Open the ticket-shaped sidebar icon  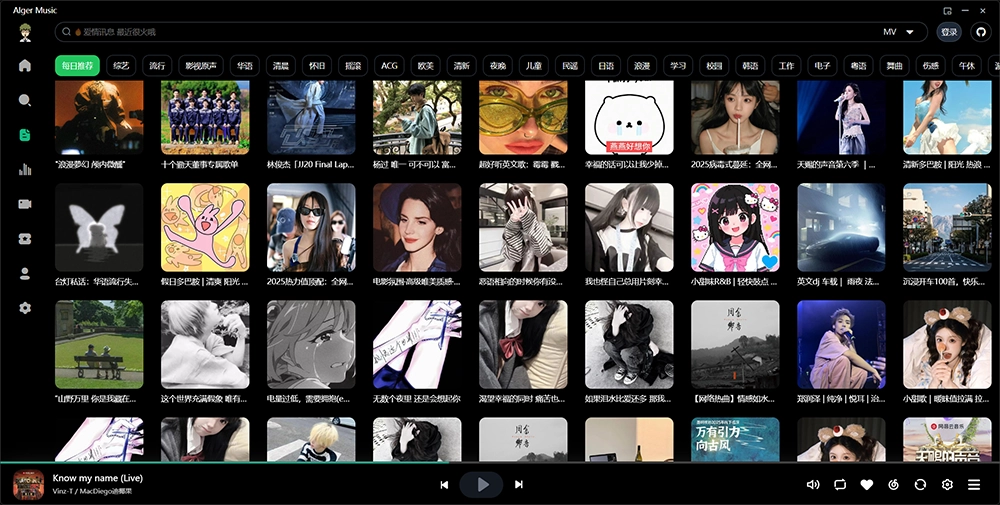pos(25,238)
